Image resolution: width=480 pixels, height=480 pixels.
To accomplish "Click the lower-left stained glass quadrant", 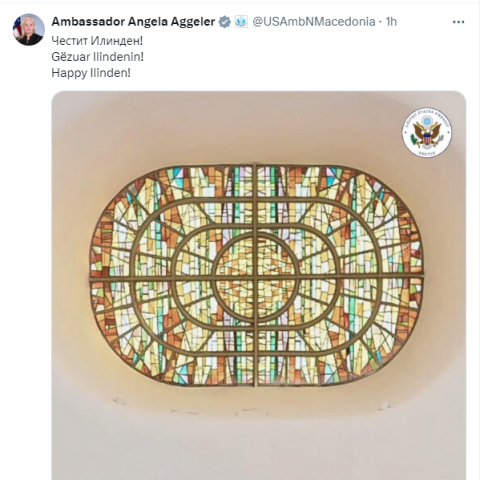I will pos(172,333).
